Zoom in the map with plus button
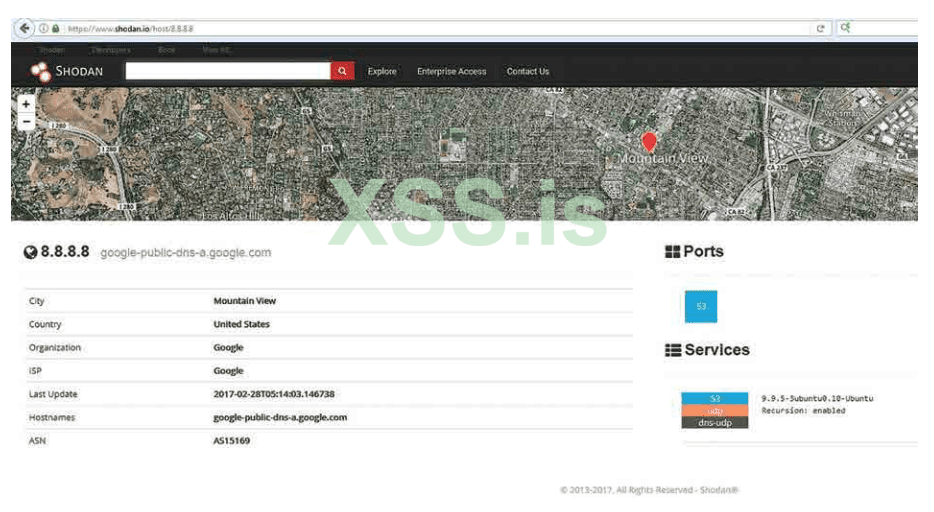 [x=26, y=104]
